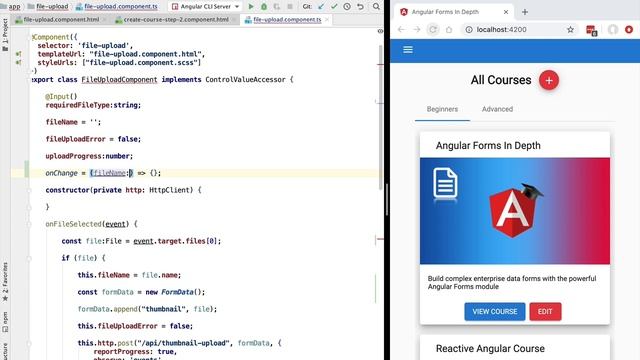Click VIEW COURSE for Angular Forms In Depth
The image size is (640, 360).
click(x=495, y=311)
